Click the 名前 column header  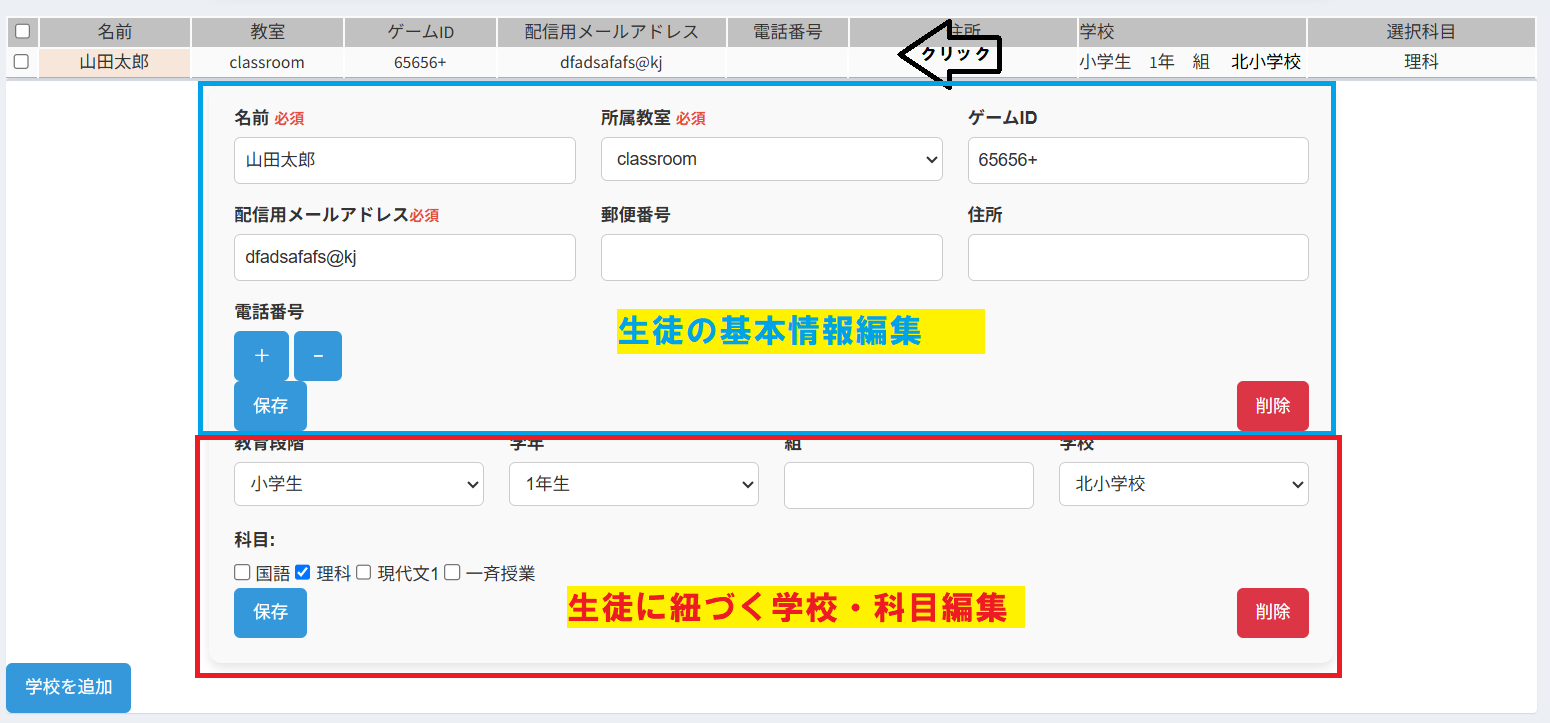coord(114,32)
